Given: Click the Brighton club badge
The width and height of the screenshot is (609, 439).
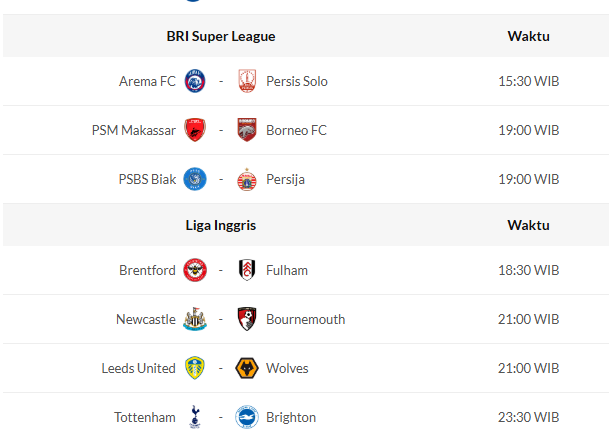Looking at the screenshot, I should pos(247,417).
